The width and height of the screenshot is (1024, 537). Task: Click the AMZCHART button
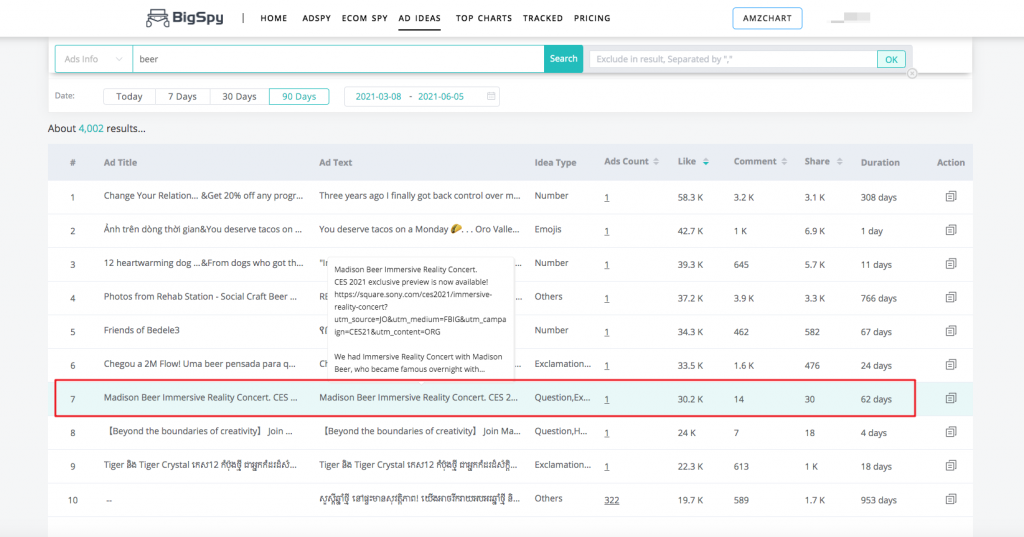(767, 18)
